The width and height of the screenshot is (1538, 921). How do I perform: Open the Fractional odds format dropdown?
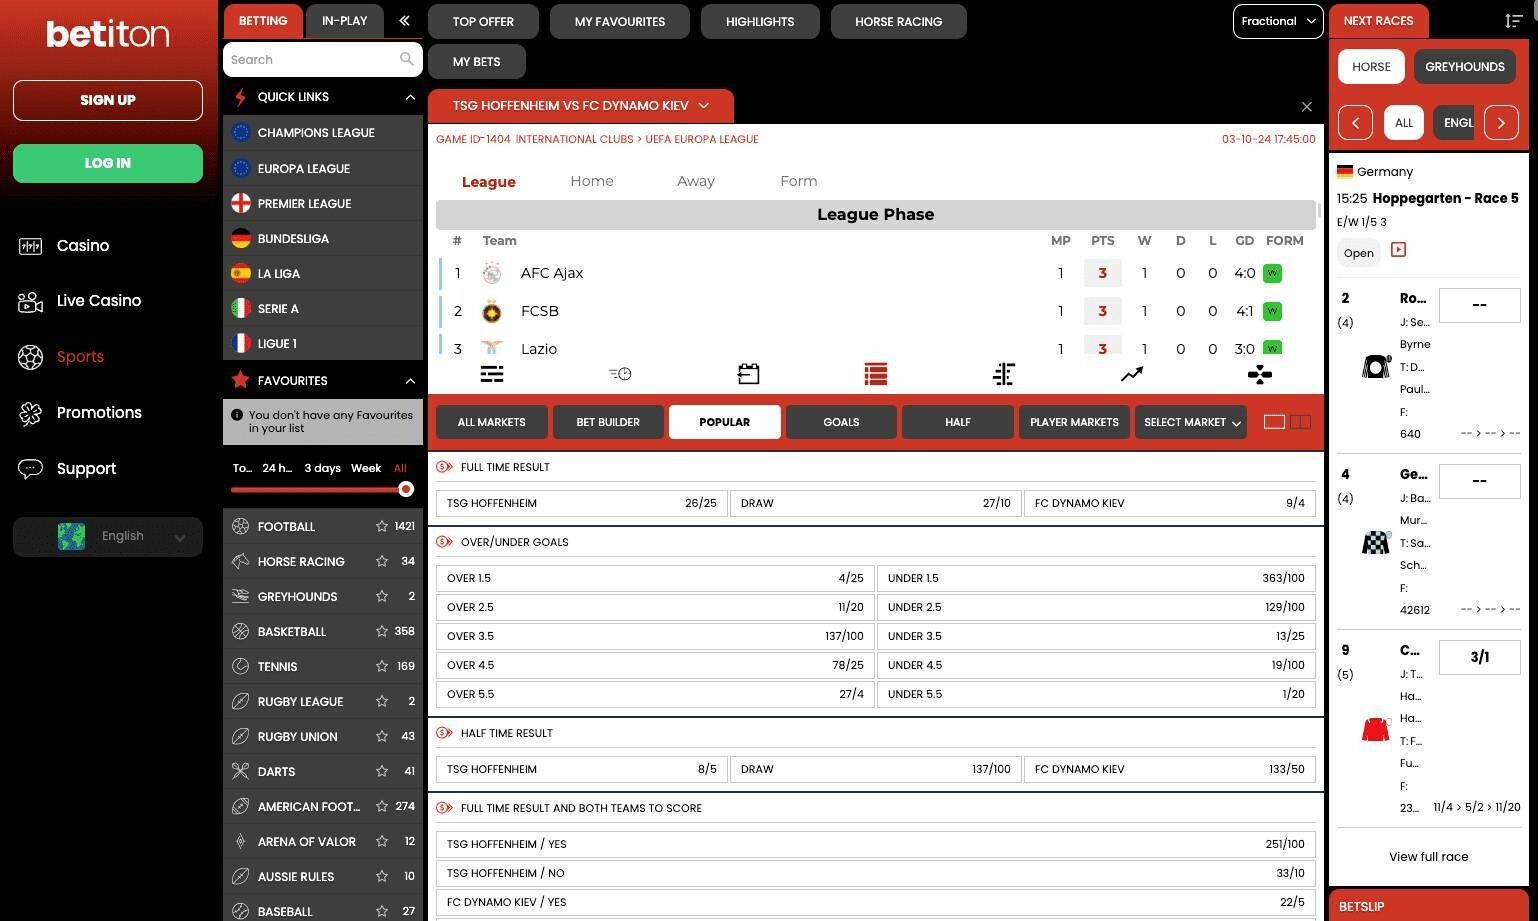1278,21
